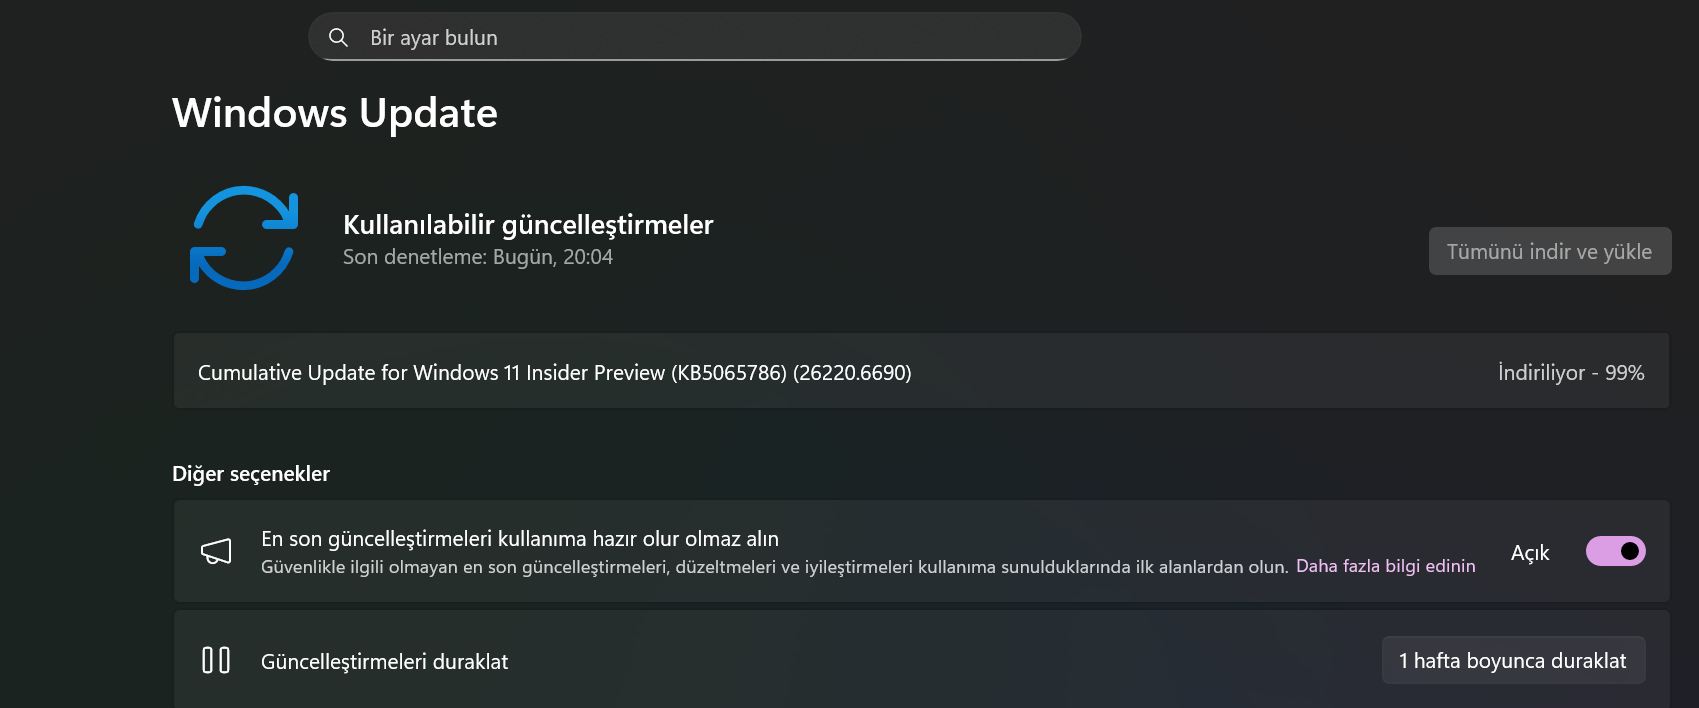Toggle off the 'En son güncelleştirmeleri' switch

(x=1615, y=551)
